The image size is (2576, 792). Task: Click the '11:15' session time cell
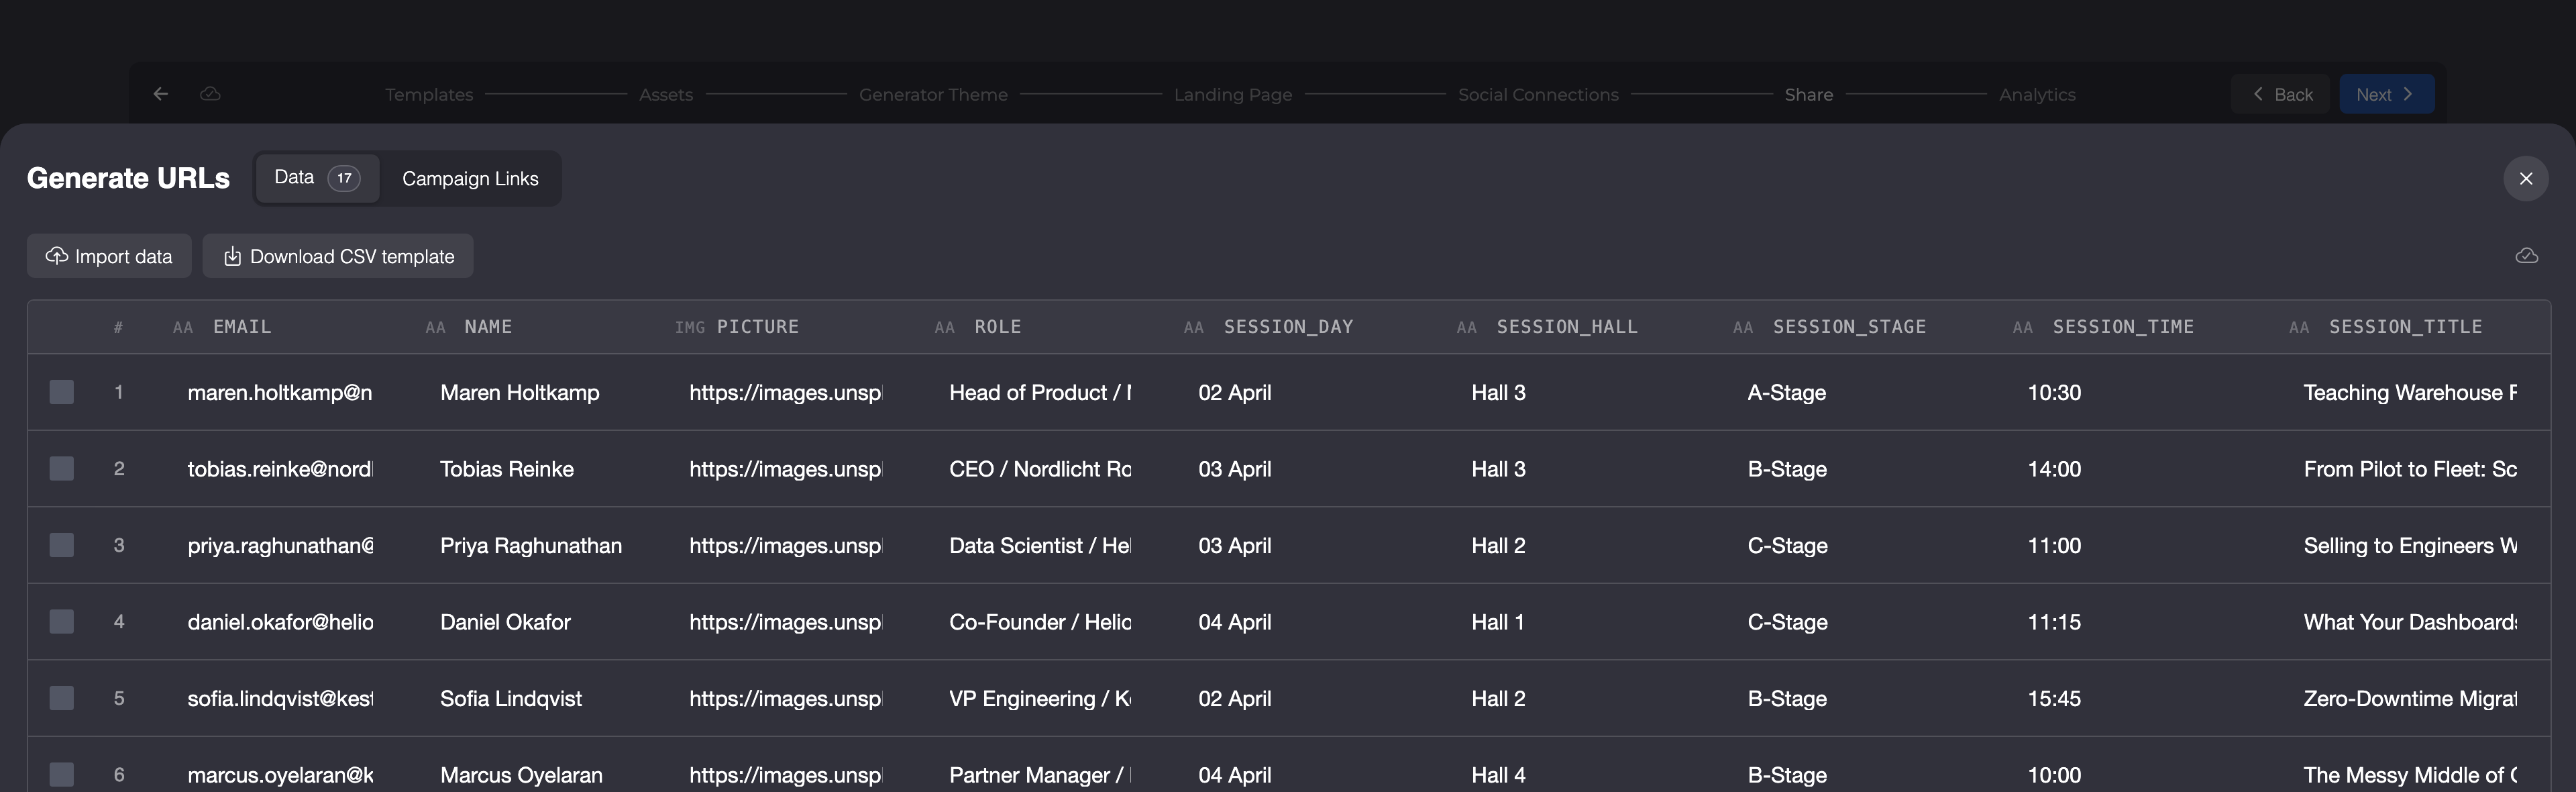2054,622
